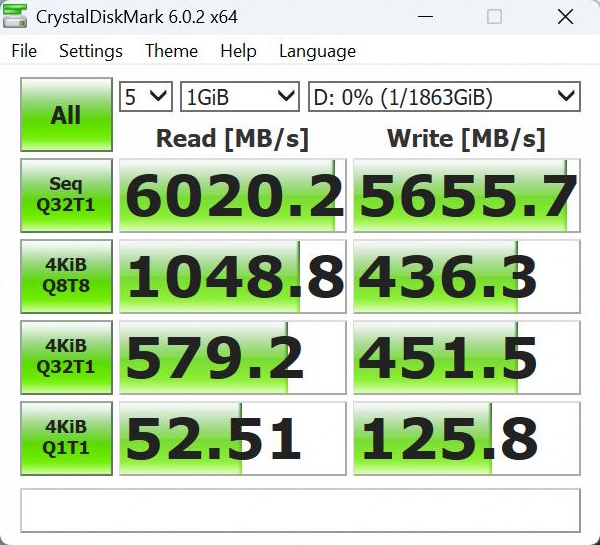Open the Help menu
This screenshot has height=545, width=600.
(x=238, y=51)
